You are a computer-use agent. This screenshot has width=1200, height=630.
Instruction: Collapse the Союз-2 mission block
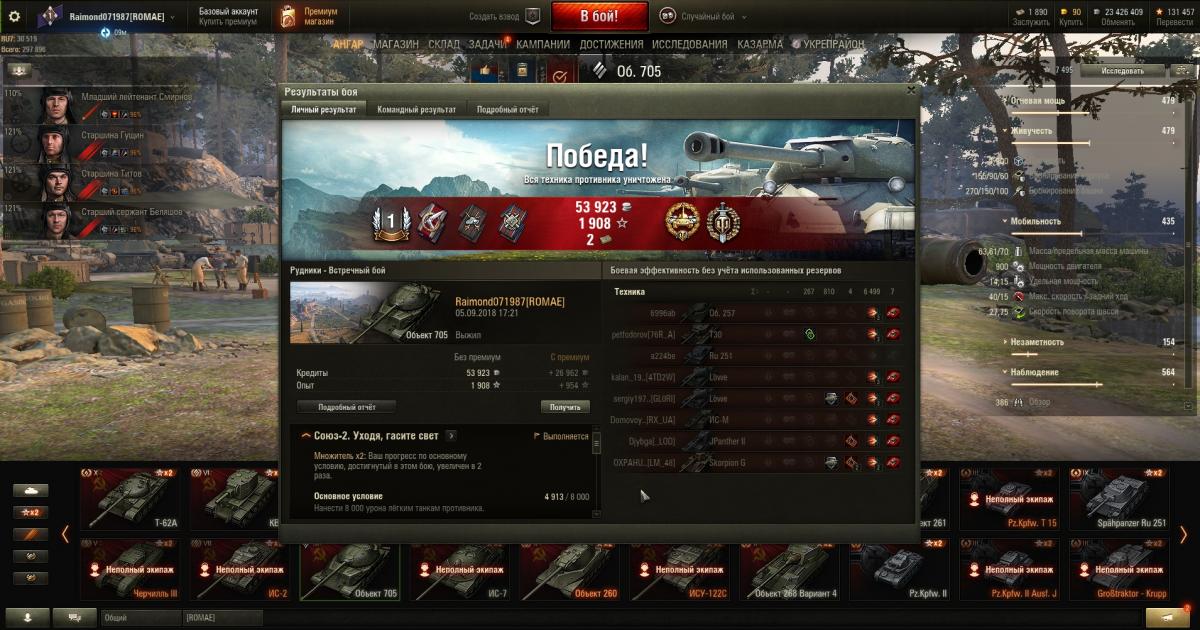(x=304, y=436)
